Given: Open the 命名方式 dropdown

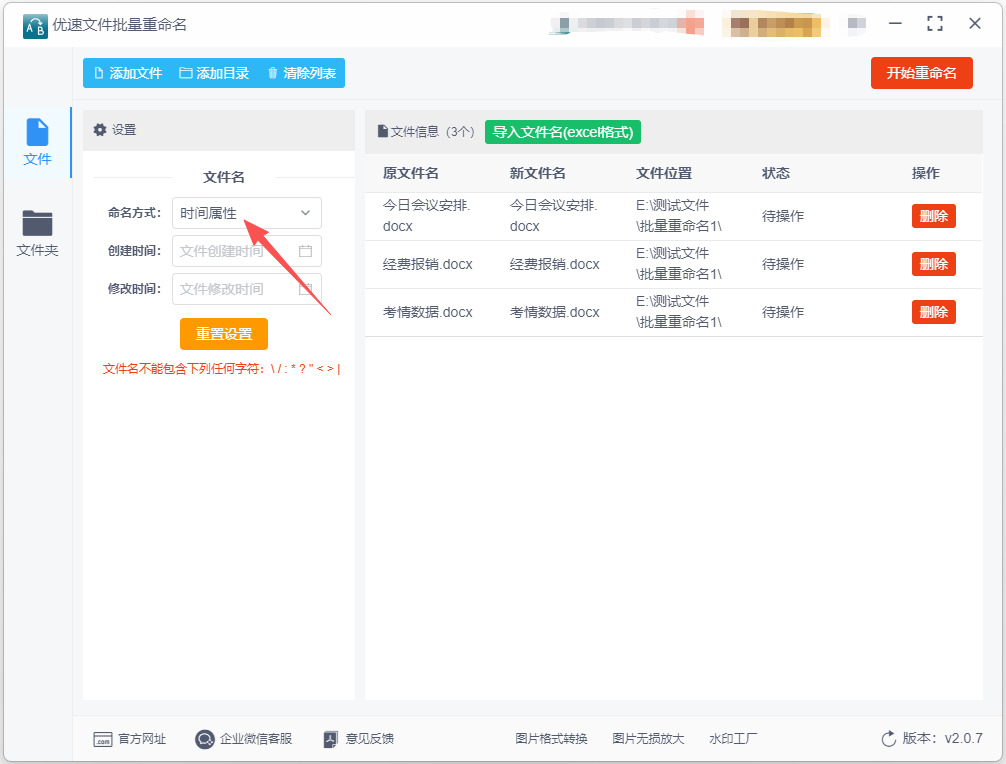Looking at the screenshot, I should click(x=246, y=213).
